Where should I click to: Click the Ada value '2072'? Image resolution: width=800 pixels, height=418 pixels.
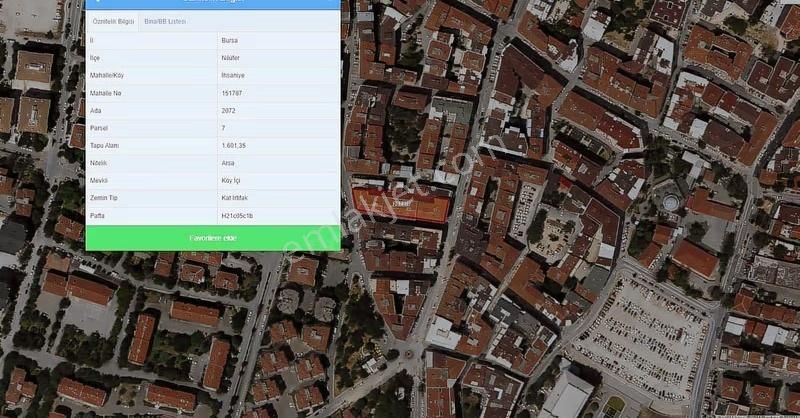click(228, 111)
